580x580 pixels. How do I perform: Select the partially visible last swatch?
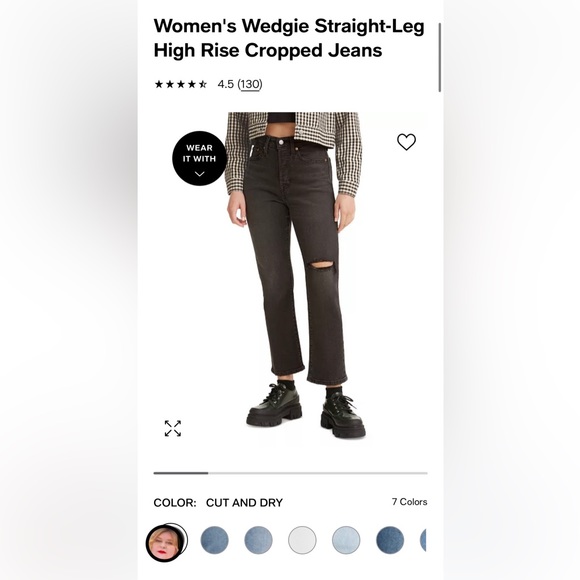(x=423, y=540)
